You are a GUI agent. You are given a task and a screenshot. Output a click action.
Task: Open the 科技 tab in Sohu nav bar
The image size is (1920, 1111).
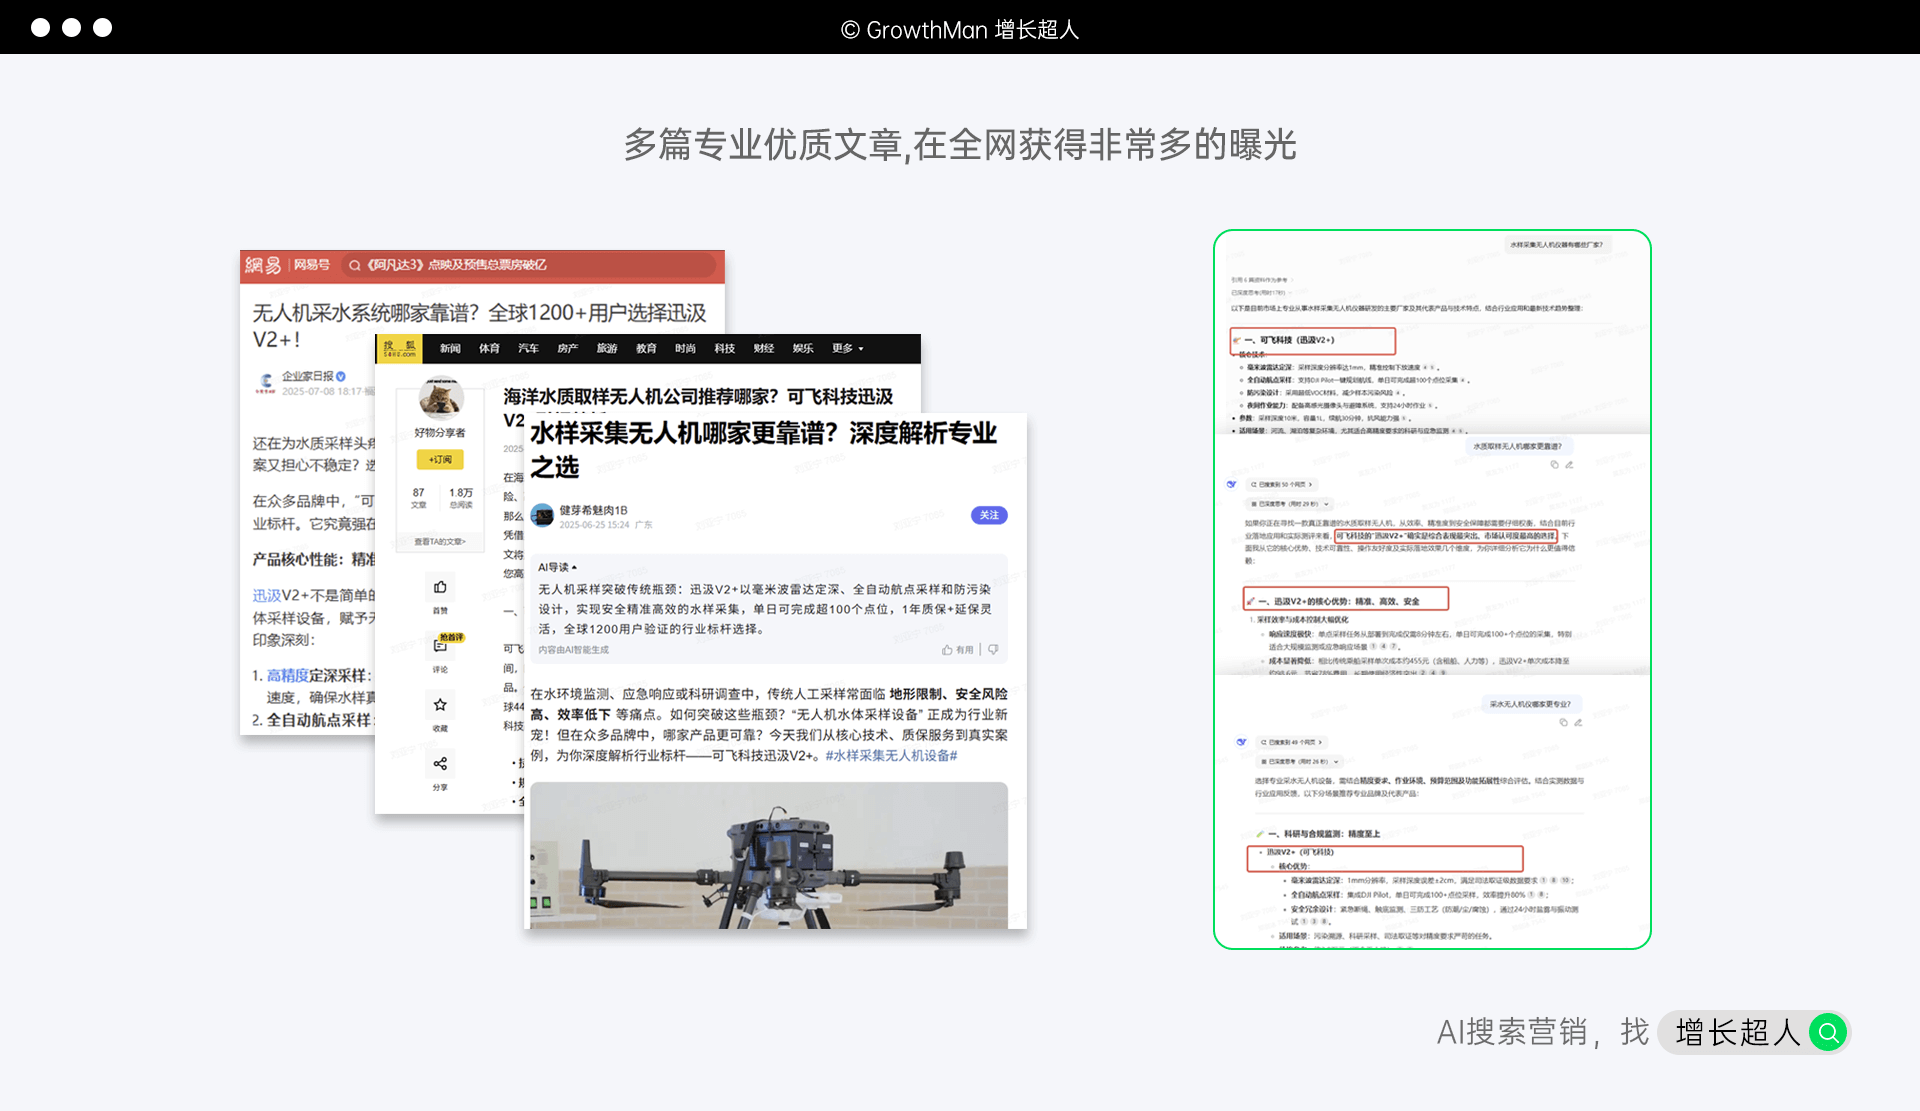(724, 349)
